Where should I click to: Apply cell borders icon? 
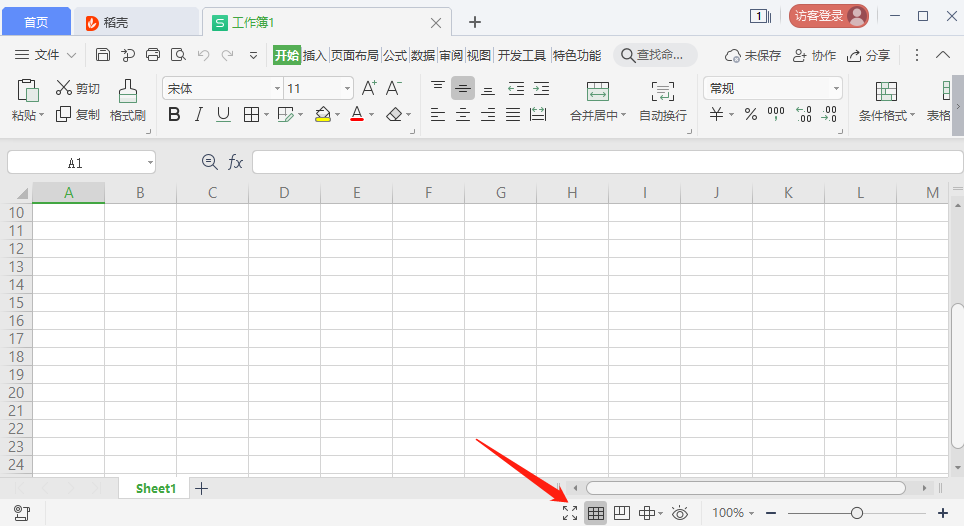click(251, 114)
